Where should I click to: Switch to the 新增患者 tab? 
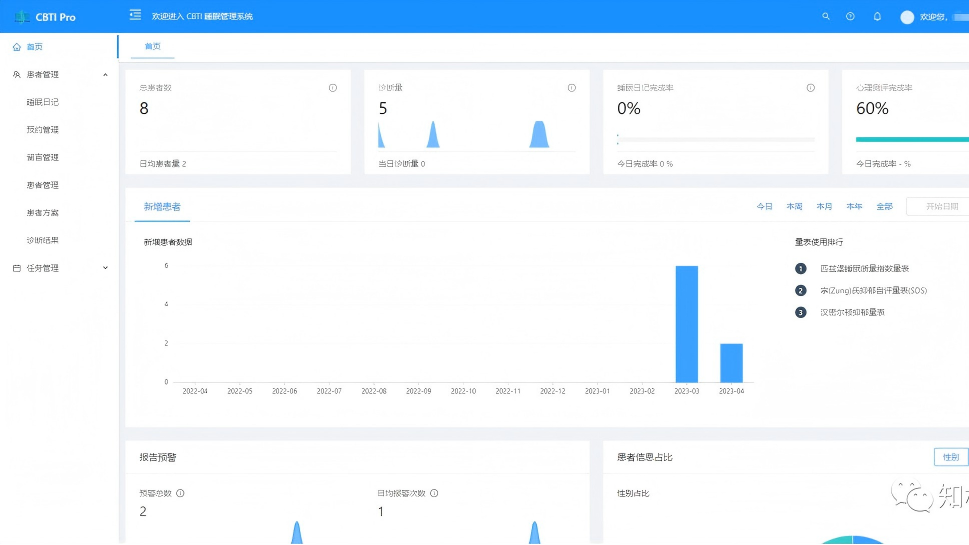point(162,207)
